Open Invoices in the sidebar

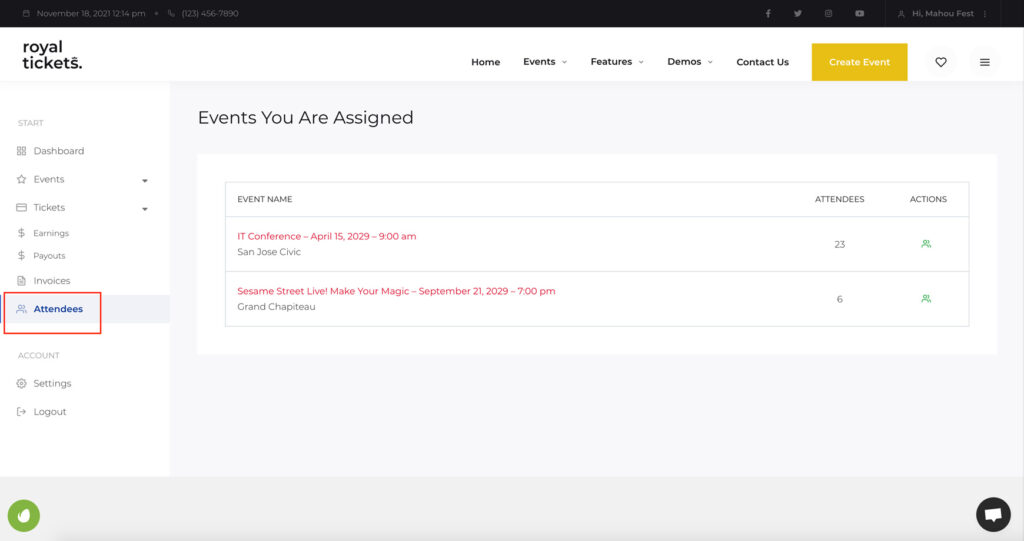click(52, 281)
